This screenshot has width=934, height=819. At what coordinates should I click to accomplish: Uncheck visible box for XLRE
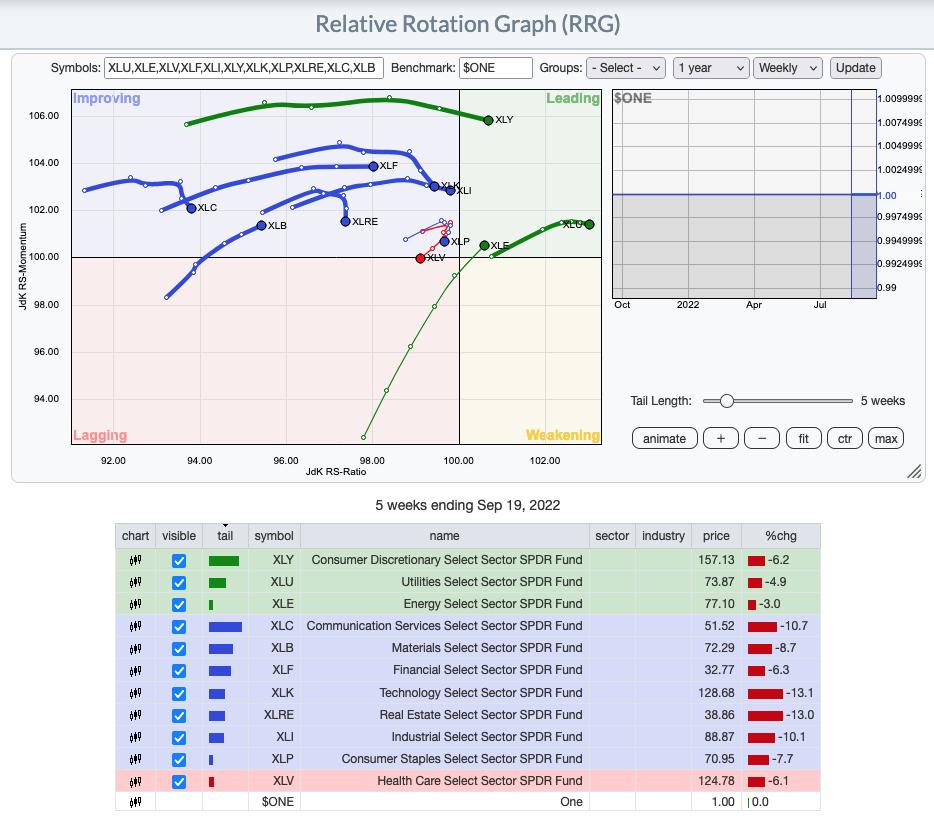tap(179, 716)
